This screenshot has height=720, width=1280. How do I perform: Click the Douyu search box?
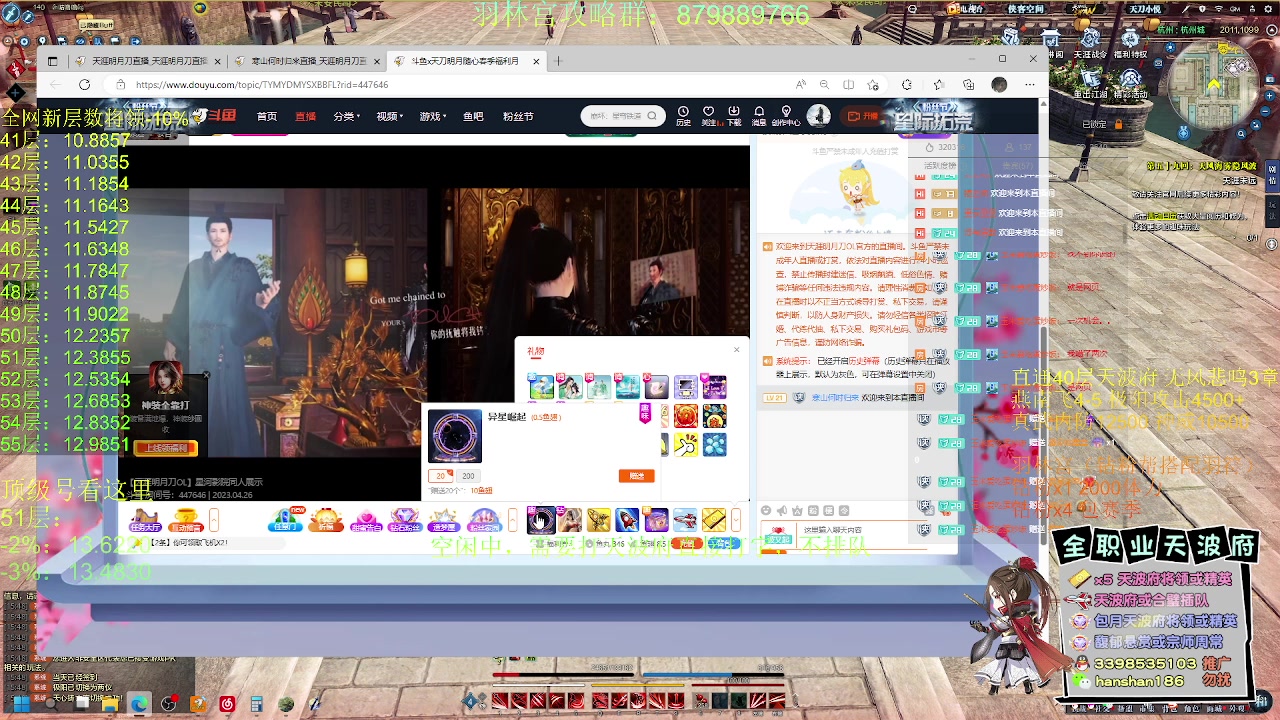pos(622,116)
